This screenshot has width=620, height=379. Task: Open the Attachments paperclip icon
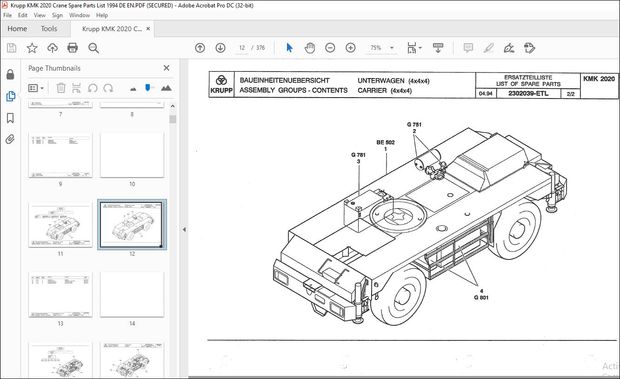click(10, 139)
